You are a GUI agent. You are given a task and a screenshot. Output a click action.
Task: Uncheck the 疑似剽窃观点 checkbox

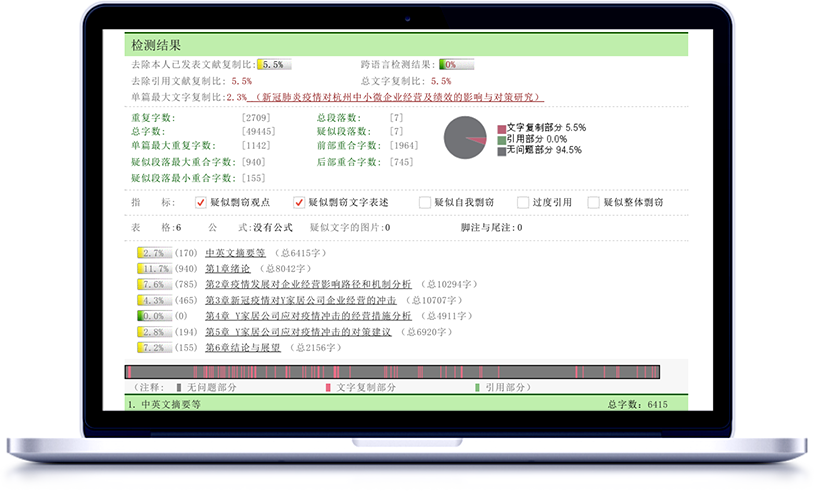tap(201, 202)
